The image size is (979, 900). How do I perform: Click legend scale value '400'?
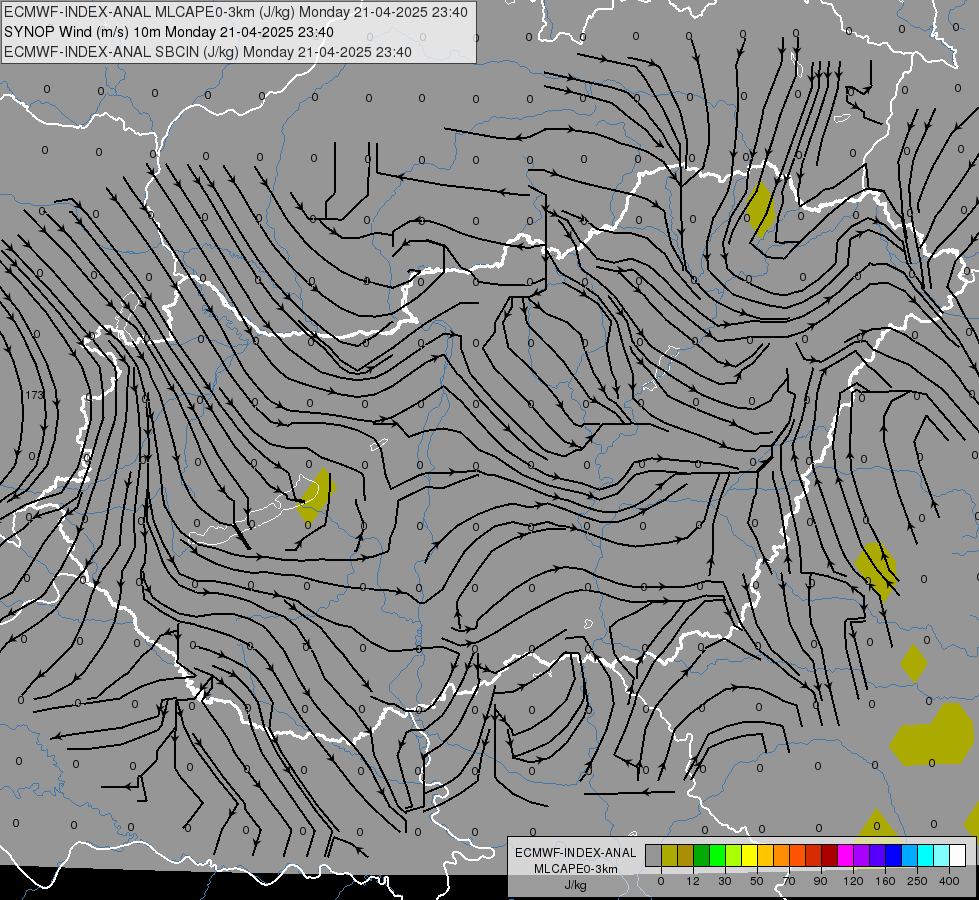tap(949, 881)
